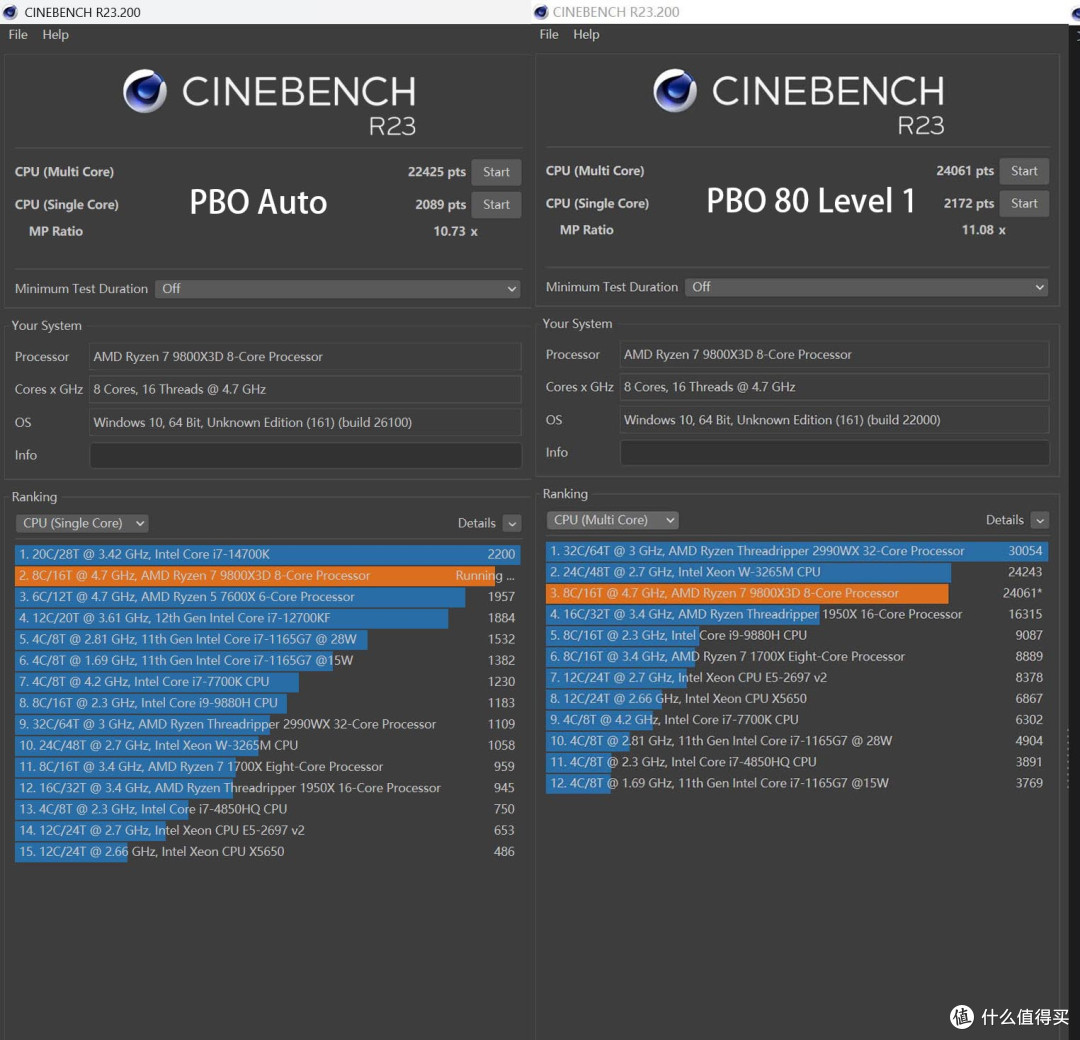
Task: Select Core i7-4850HQ row scoring 3891
Action: 797,762
